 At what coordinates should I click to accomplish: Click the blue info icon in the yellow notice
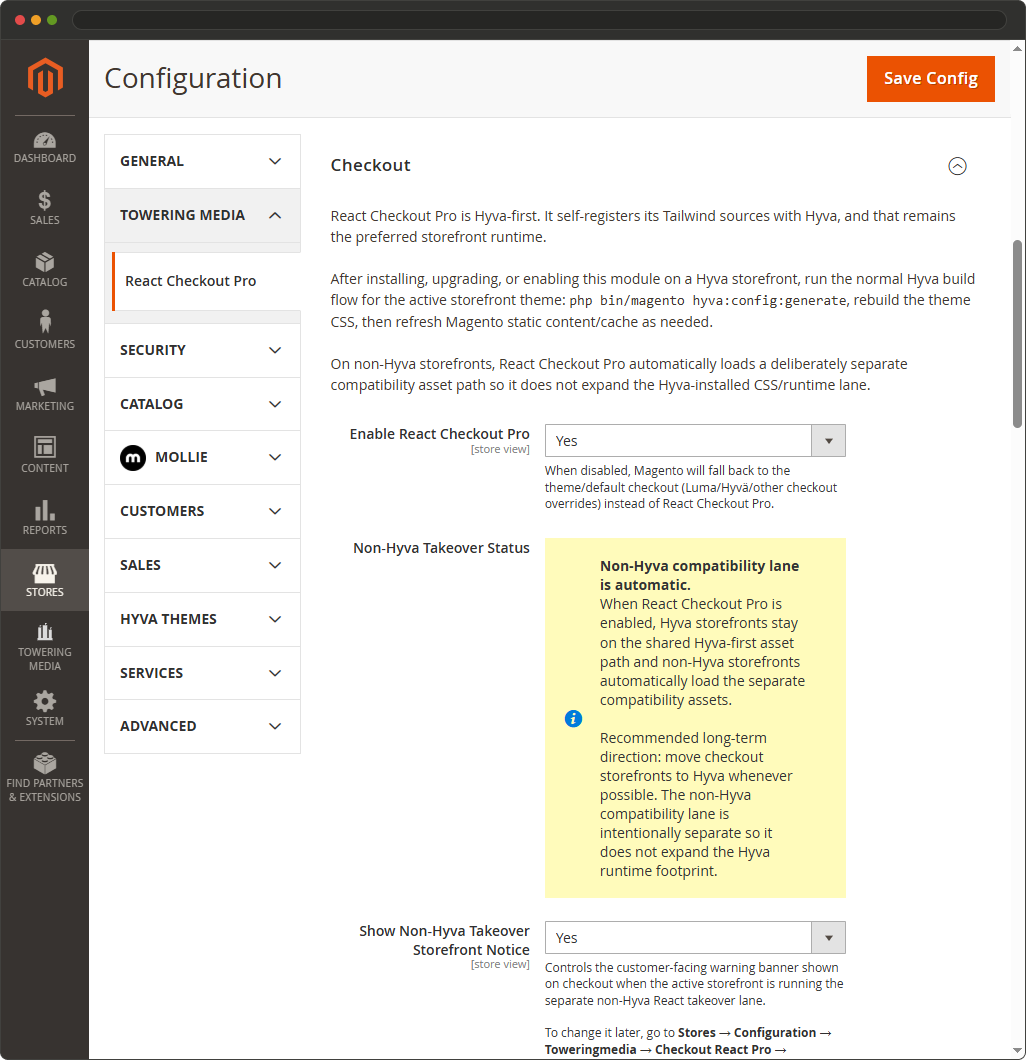point(573,719)
